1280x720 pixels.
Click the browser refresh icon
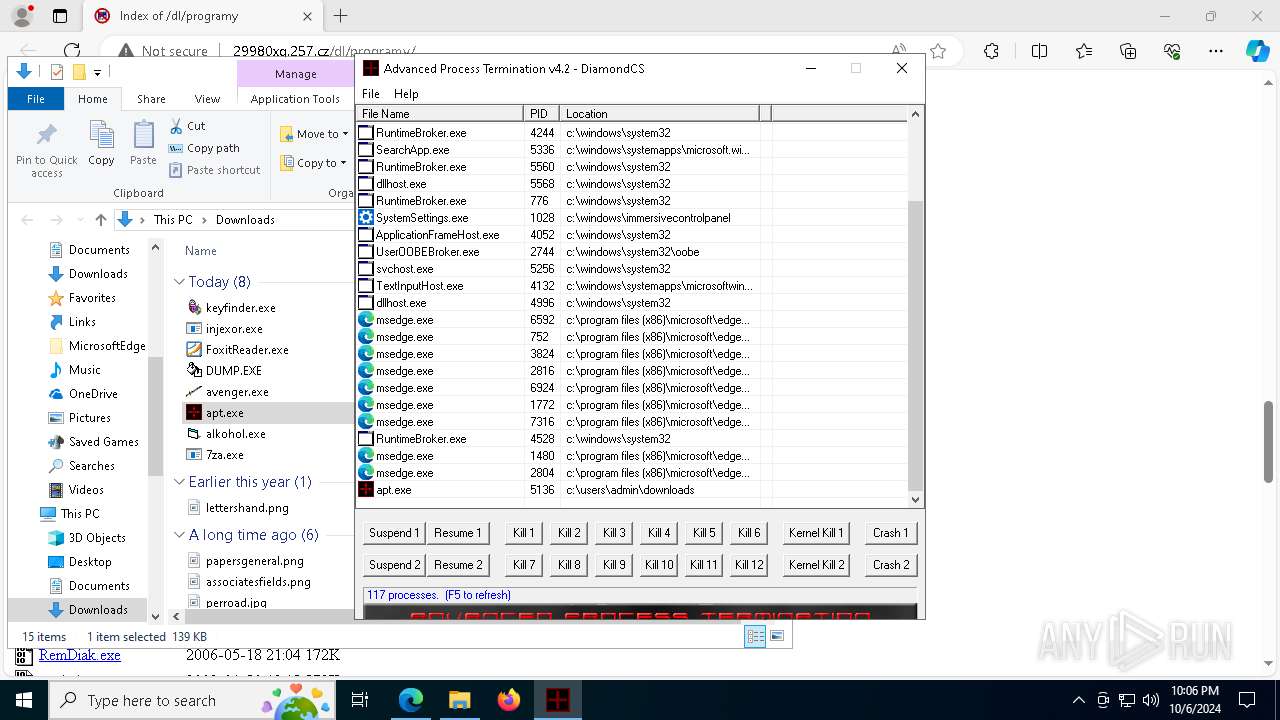71,50
